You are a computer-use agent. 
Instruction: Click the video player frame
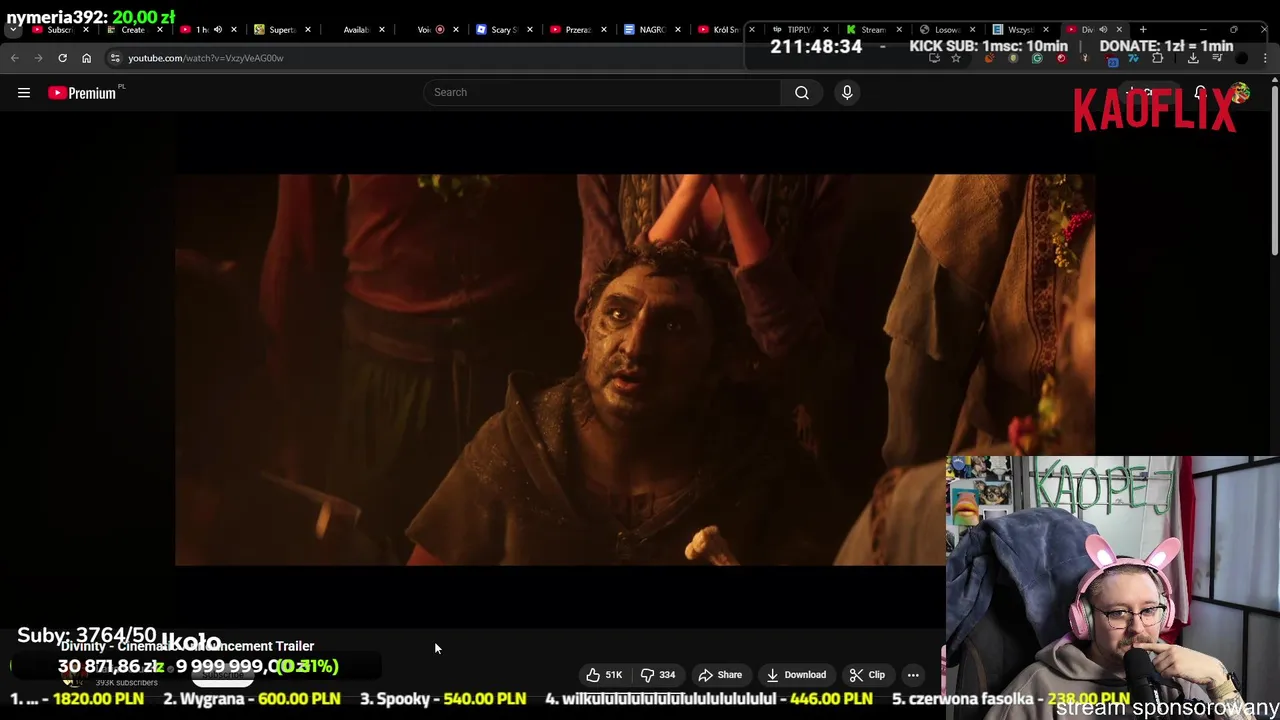(635, 370)
